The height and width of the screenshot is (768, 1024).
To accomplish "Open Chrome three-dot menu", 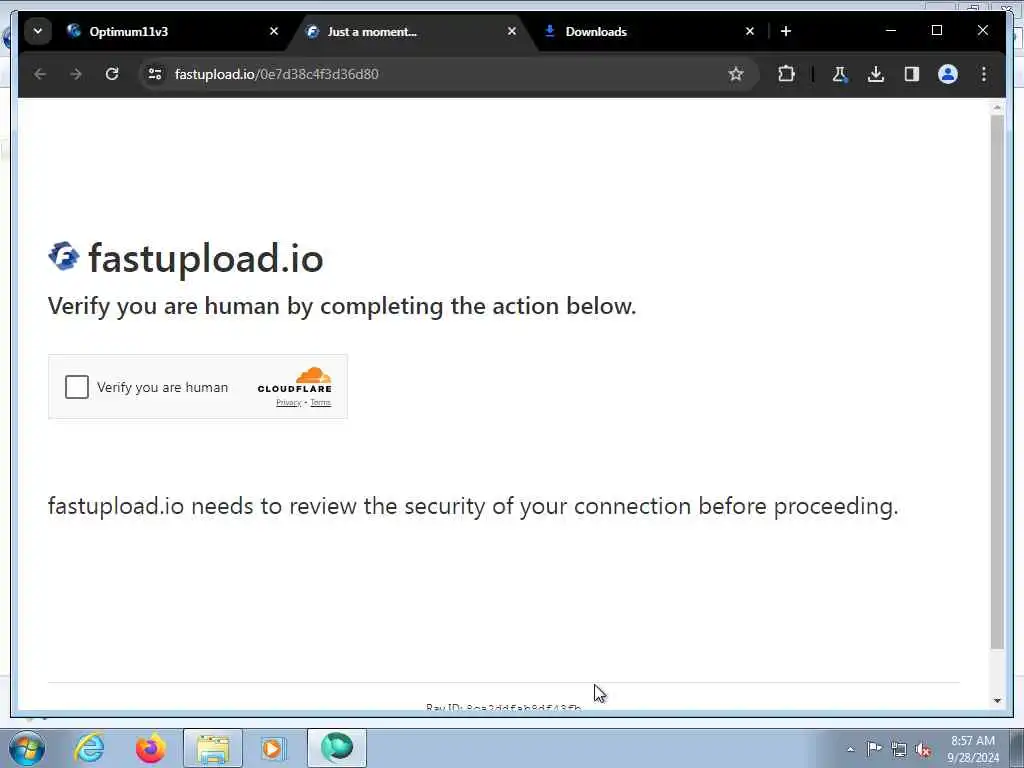I will click(x=984, y=74).
